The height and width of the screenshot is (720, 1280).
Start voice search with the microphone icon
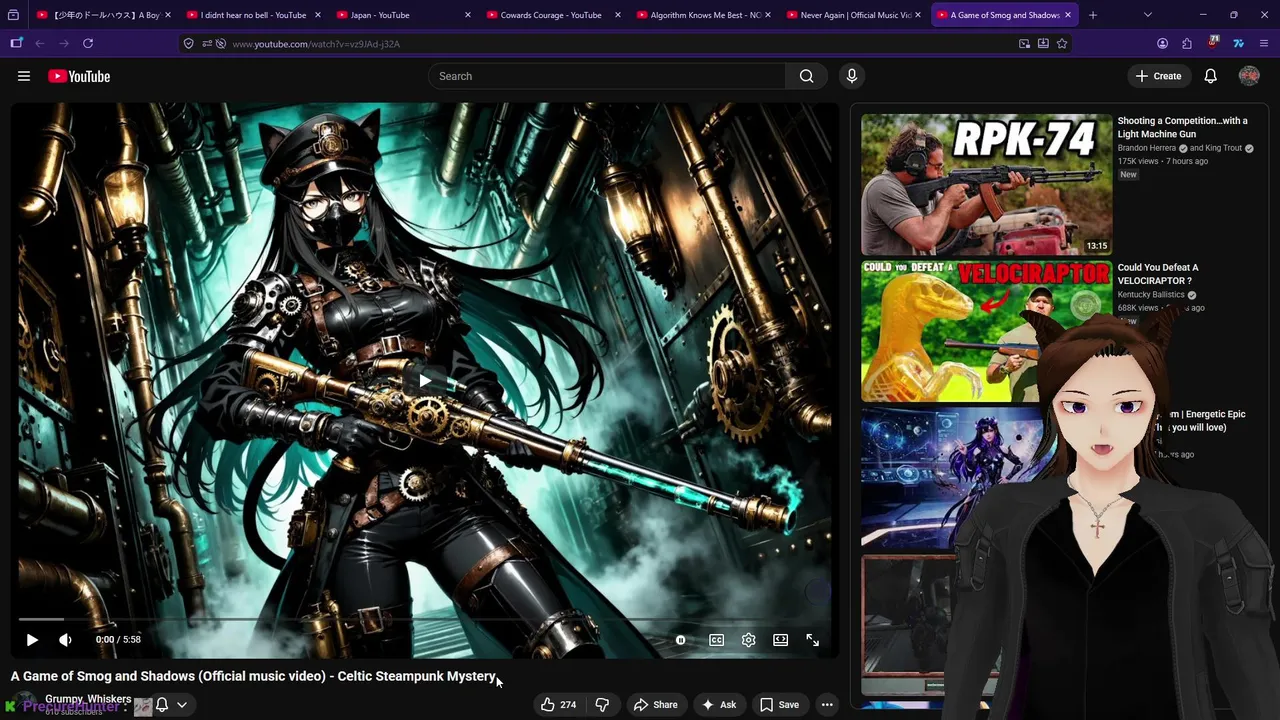852,76
